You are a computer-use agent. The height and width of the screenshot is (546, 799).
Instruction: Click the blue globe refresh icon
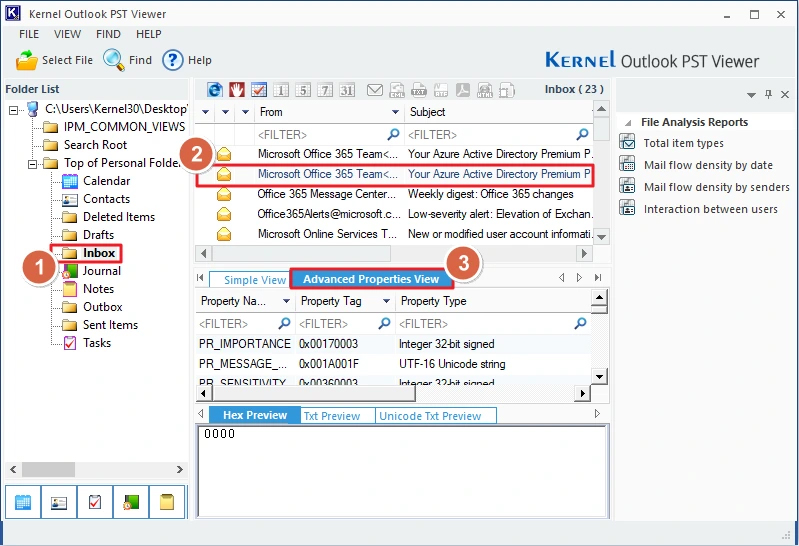[x=215, y=90]
